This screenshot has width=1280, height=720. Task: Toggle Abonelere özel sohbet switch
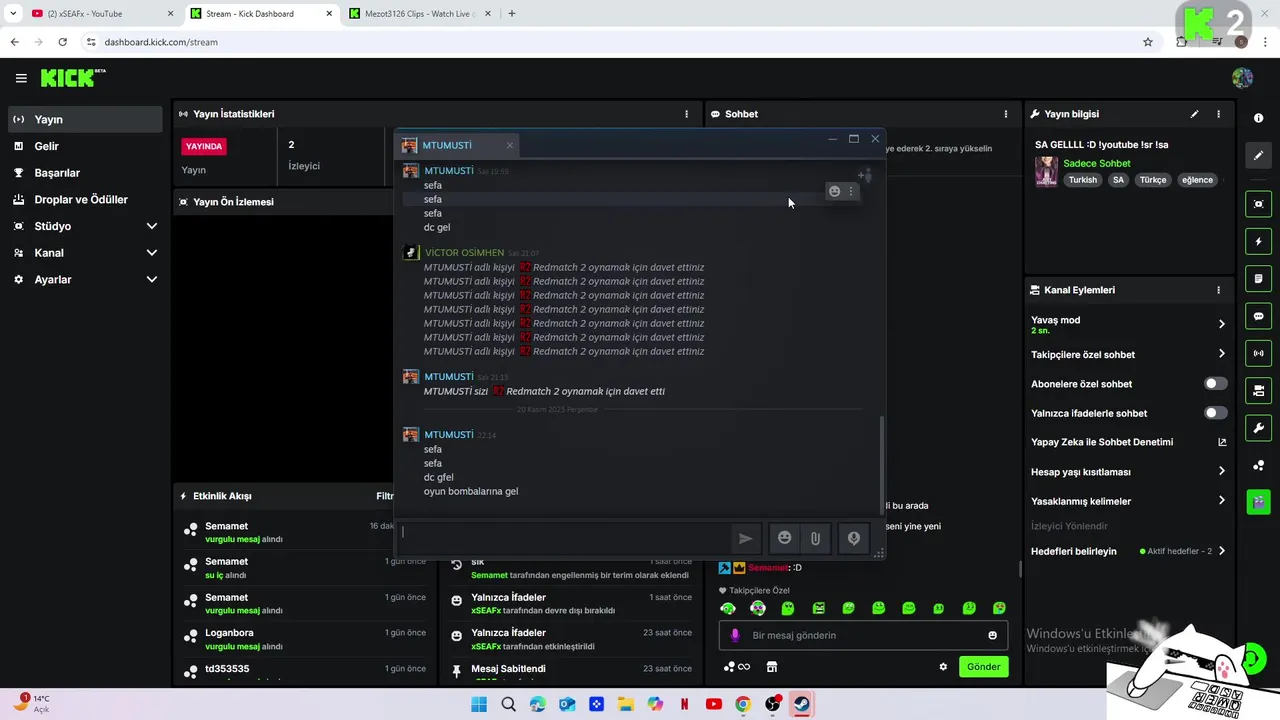1215,384
